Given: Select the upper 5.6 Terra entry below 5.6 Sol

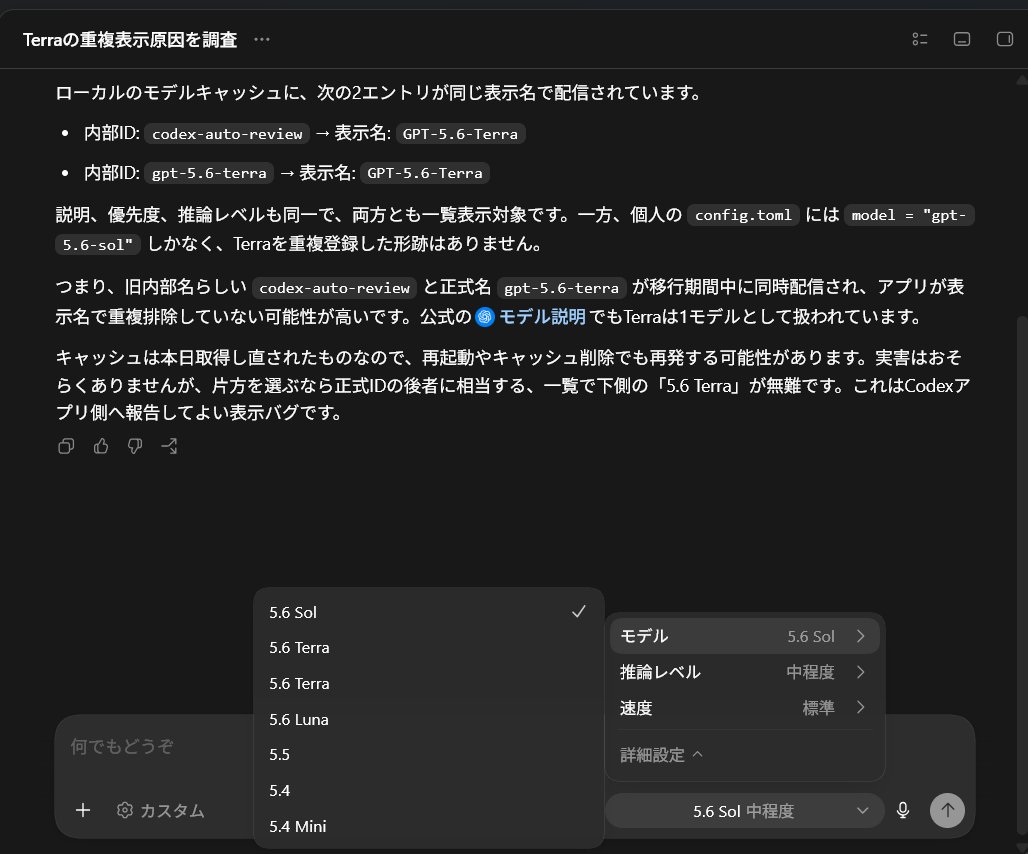Looking at the screenshot, I should [428, 648].
